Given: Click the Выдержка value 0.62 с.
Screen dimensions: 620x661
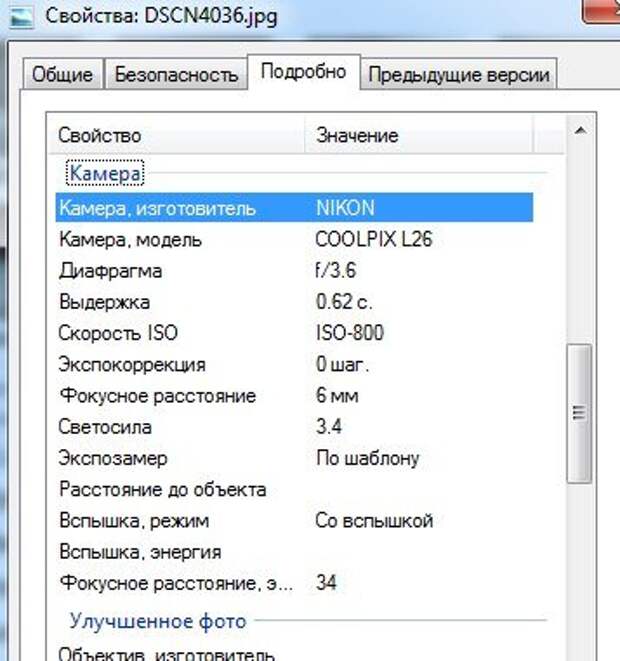Looking at the screenshot, I should click(x=343, y=302).
